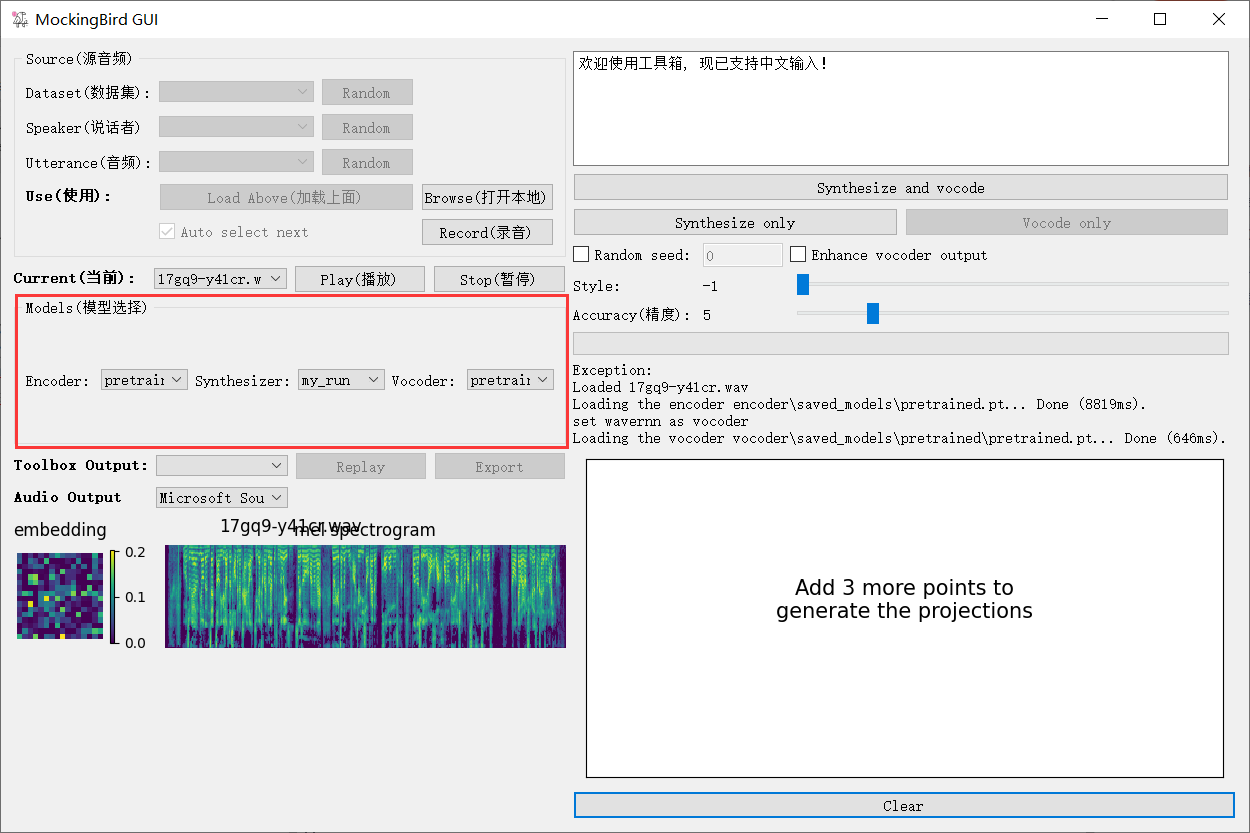Screen dimensions: 1250x833
Task: Open the Audio Output device dropdown
Action: 221,497
